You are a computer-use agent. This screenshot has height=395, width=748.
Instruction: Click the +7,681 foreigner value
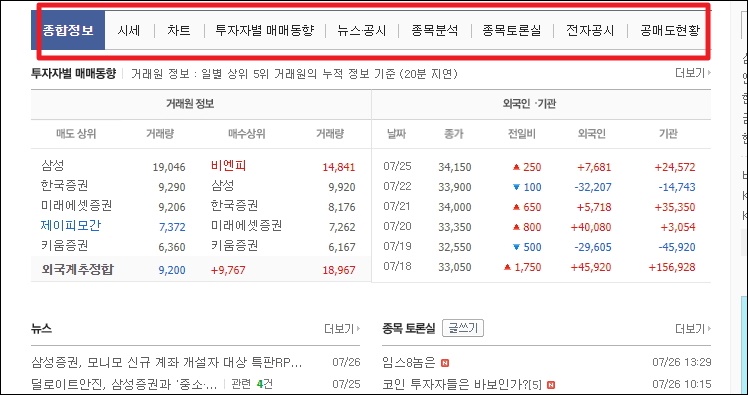pos(594,167)
